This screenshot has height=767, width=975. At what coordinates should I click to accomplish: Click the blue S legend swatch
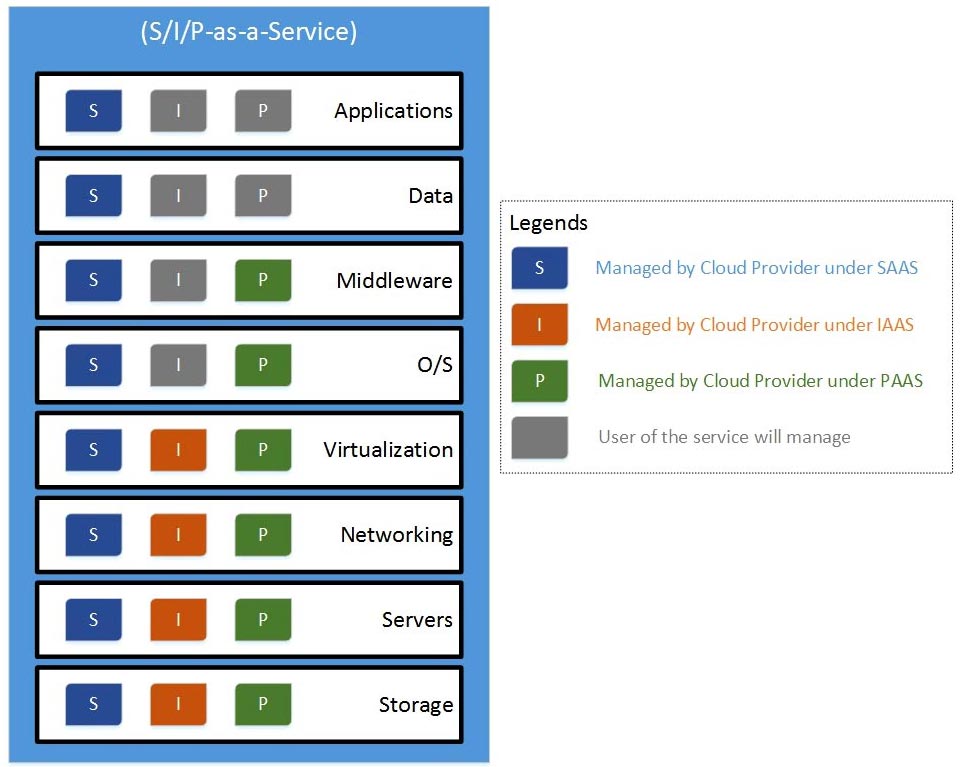539,268
